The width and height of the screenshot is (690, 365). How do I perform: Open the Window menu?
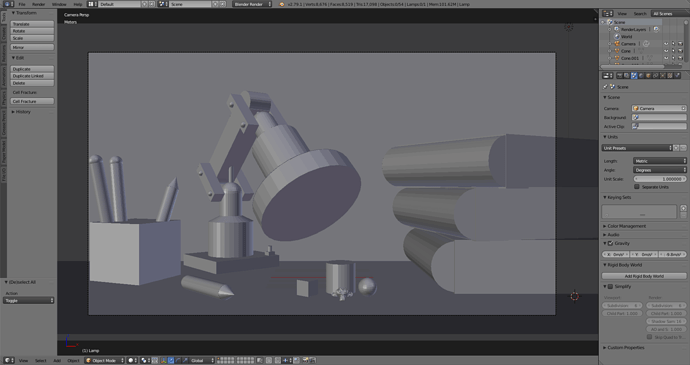59,4
